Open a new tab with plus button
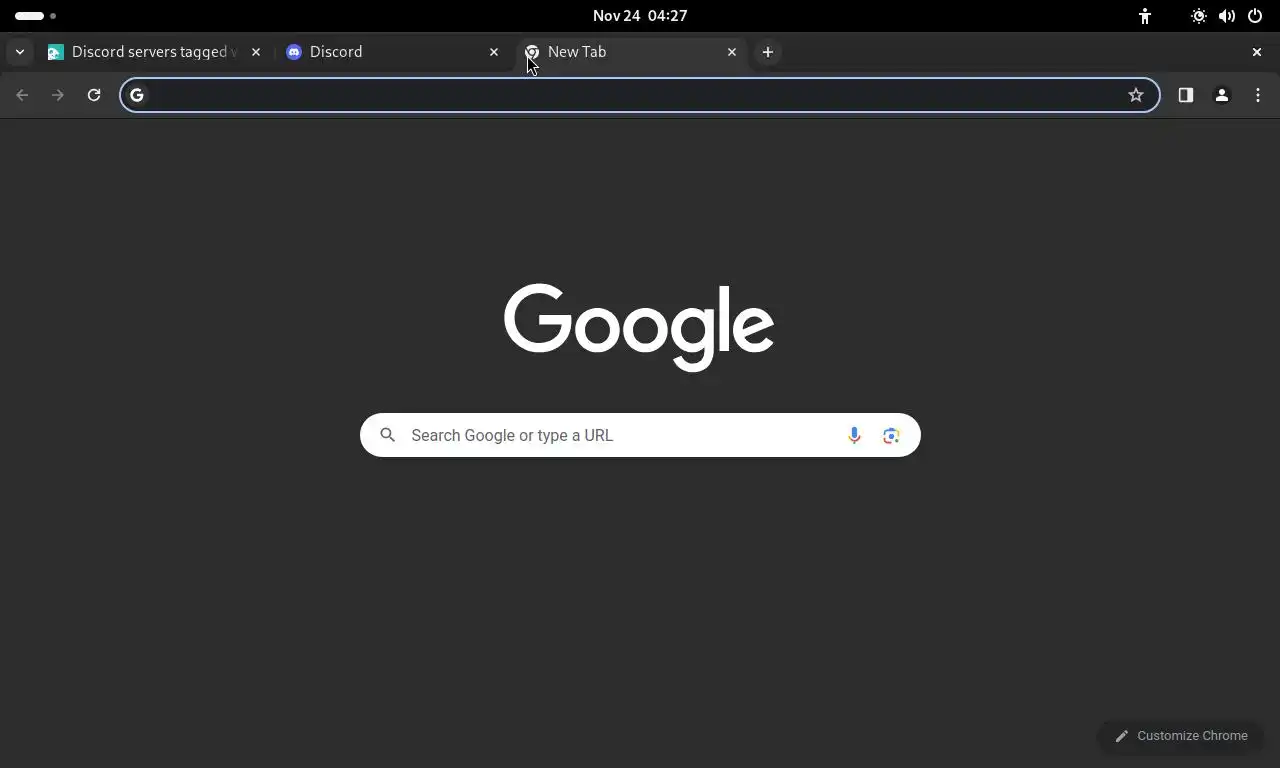 click(x=768, y=52)
